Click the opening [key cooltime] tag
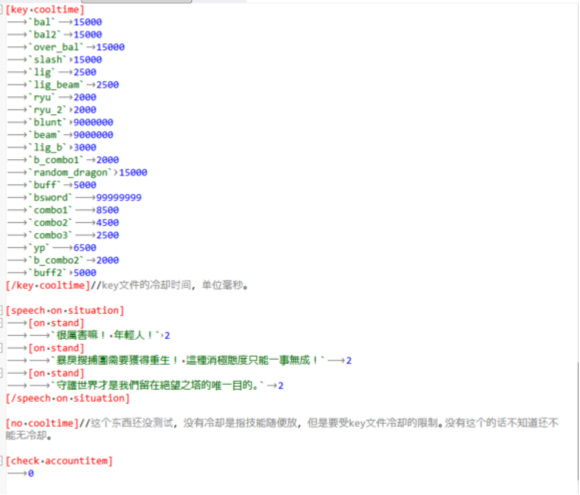580x495 pixels. point(45,10)
